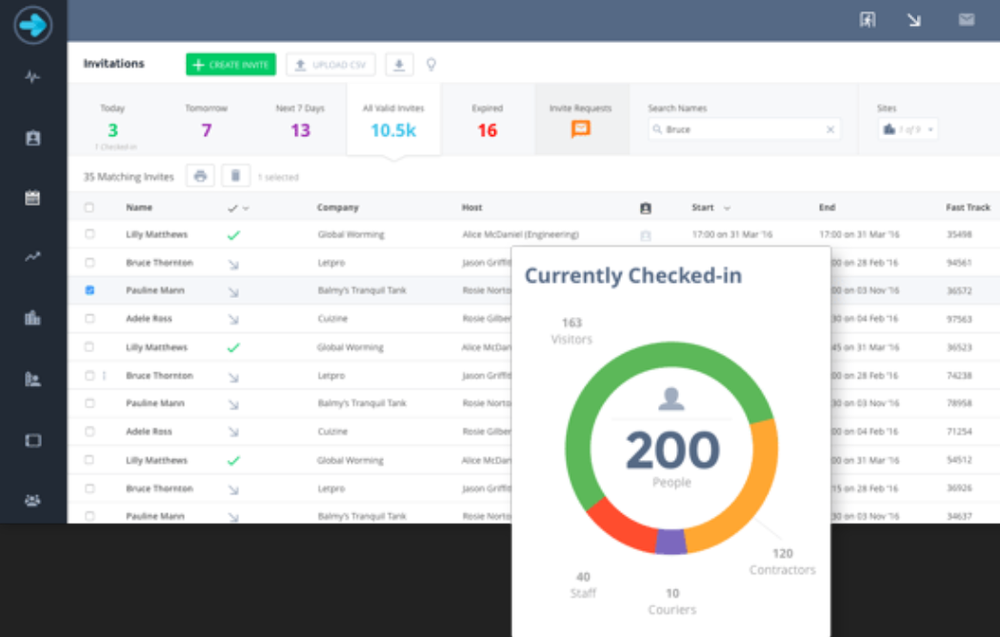The width and height of the screenshot is (1000, 637).
Task: Select the checkbox for Bruce Thornton's first invite
Action: click(89, 261)
